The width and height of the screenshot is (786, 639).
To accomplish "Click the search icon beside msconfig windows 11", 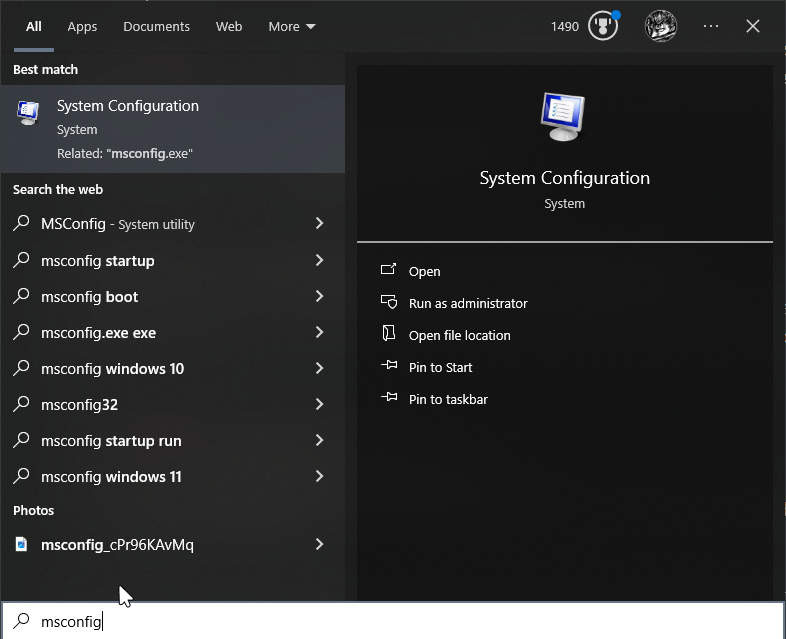I will 21,476.
